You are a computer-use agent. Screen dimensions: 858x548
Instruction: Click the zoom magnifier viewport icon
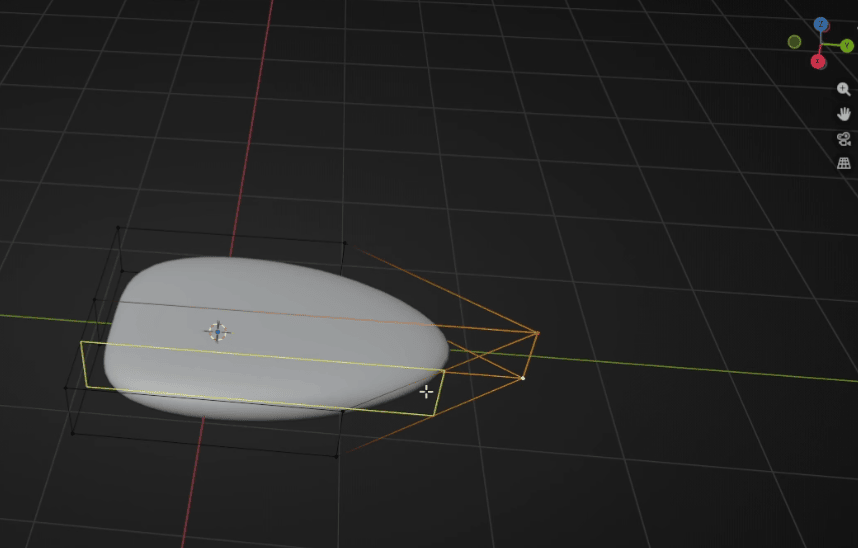pyautogui.click(x=843, y=89)
